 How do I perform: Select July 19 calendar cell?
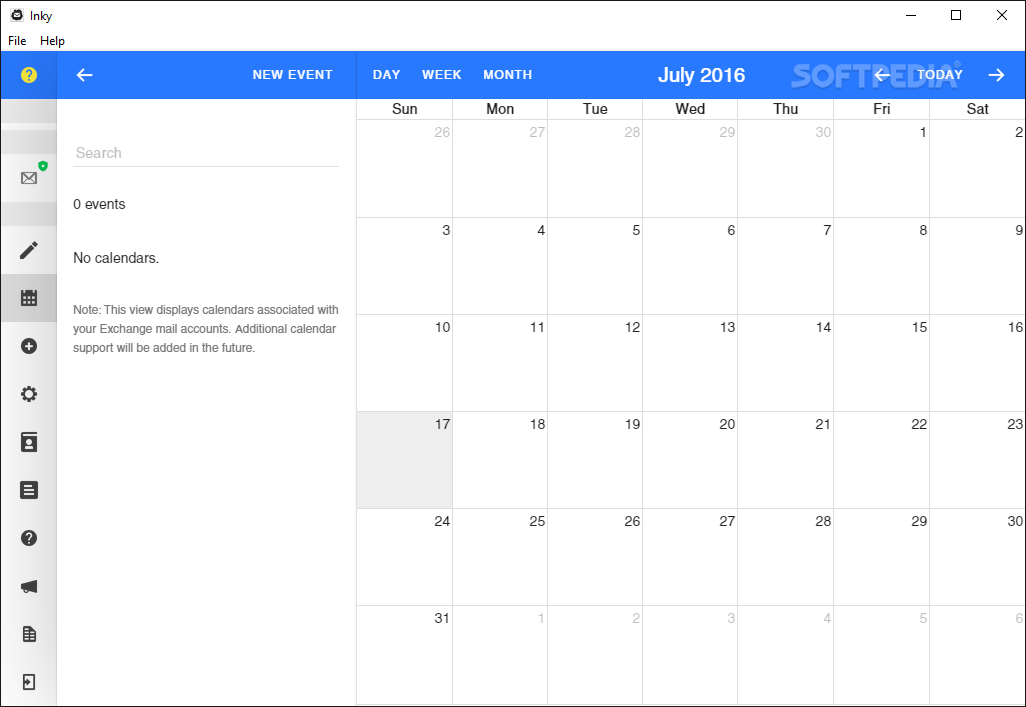click(595, 460)
